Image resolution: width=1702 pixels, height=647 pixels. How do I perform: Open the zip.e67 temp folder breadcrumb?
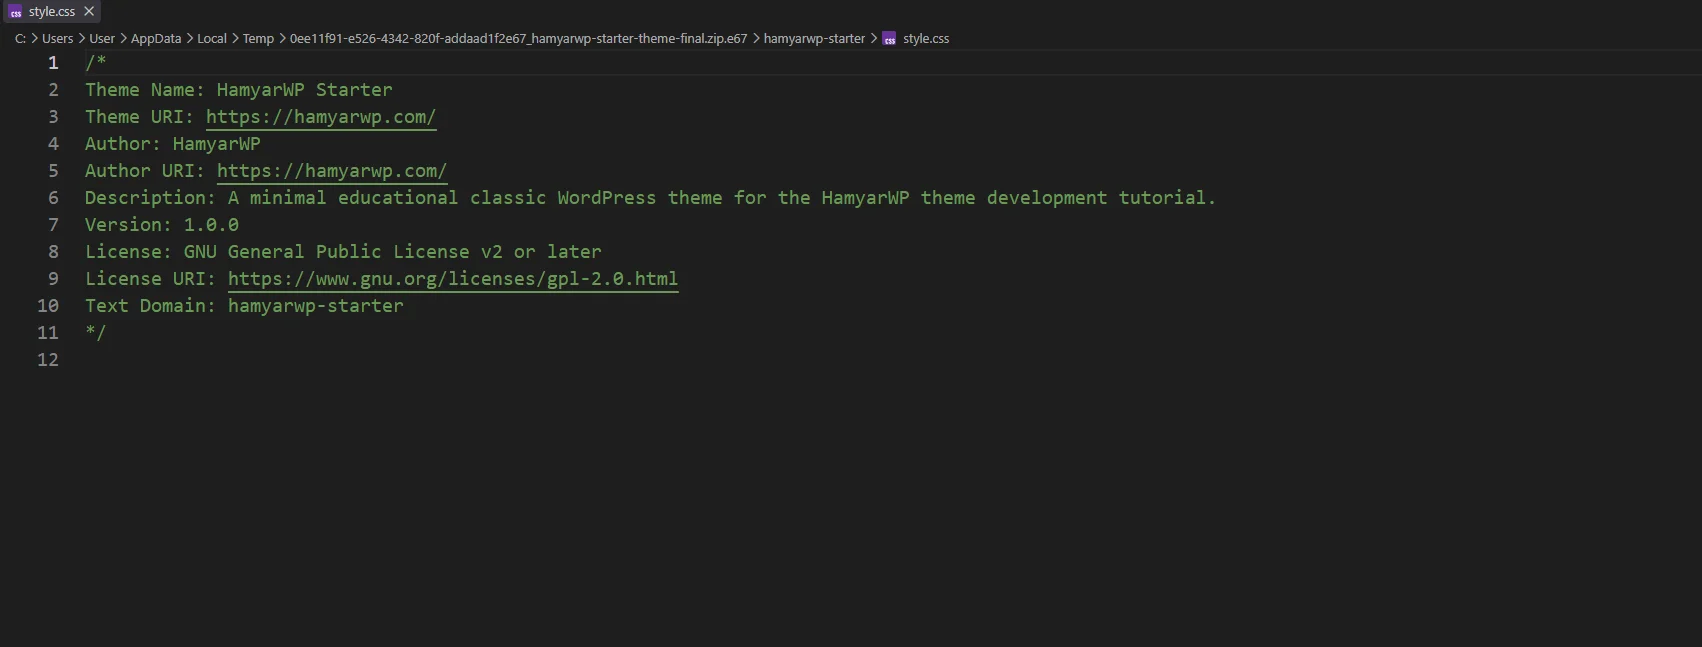point(518,38)
